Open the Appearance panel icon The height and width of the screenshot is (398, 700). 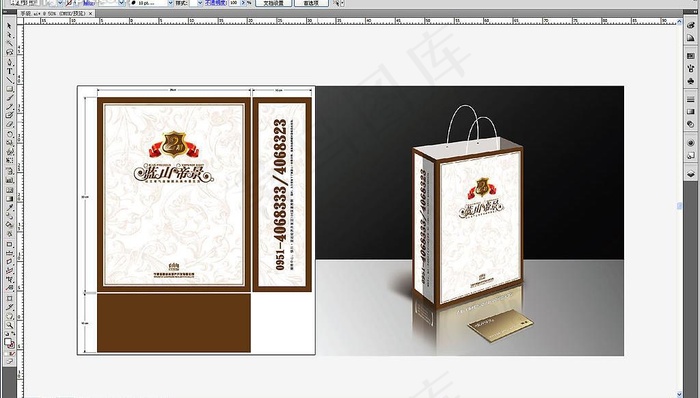[691, 143]
